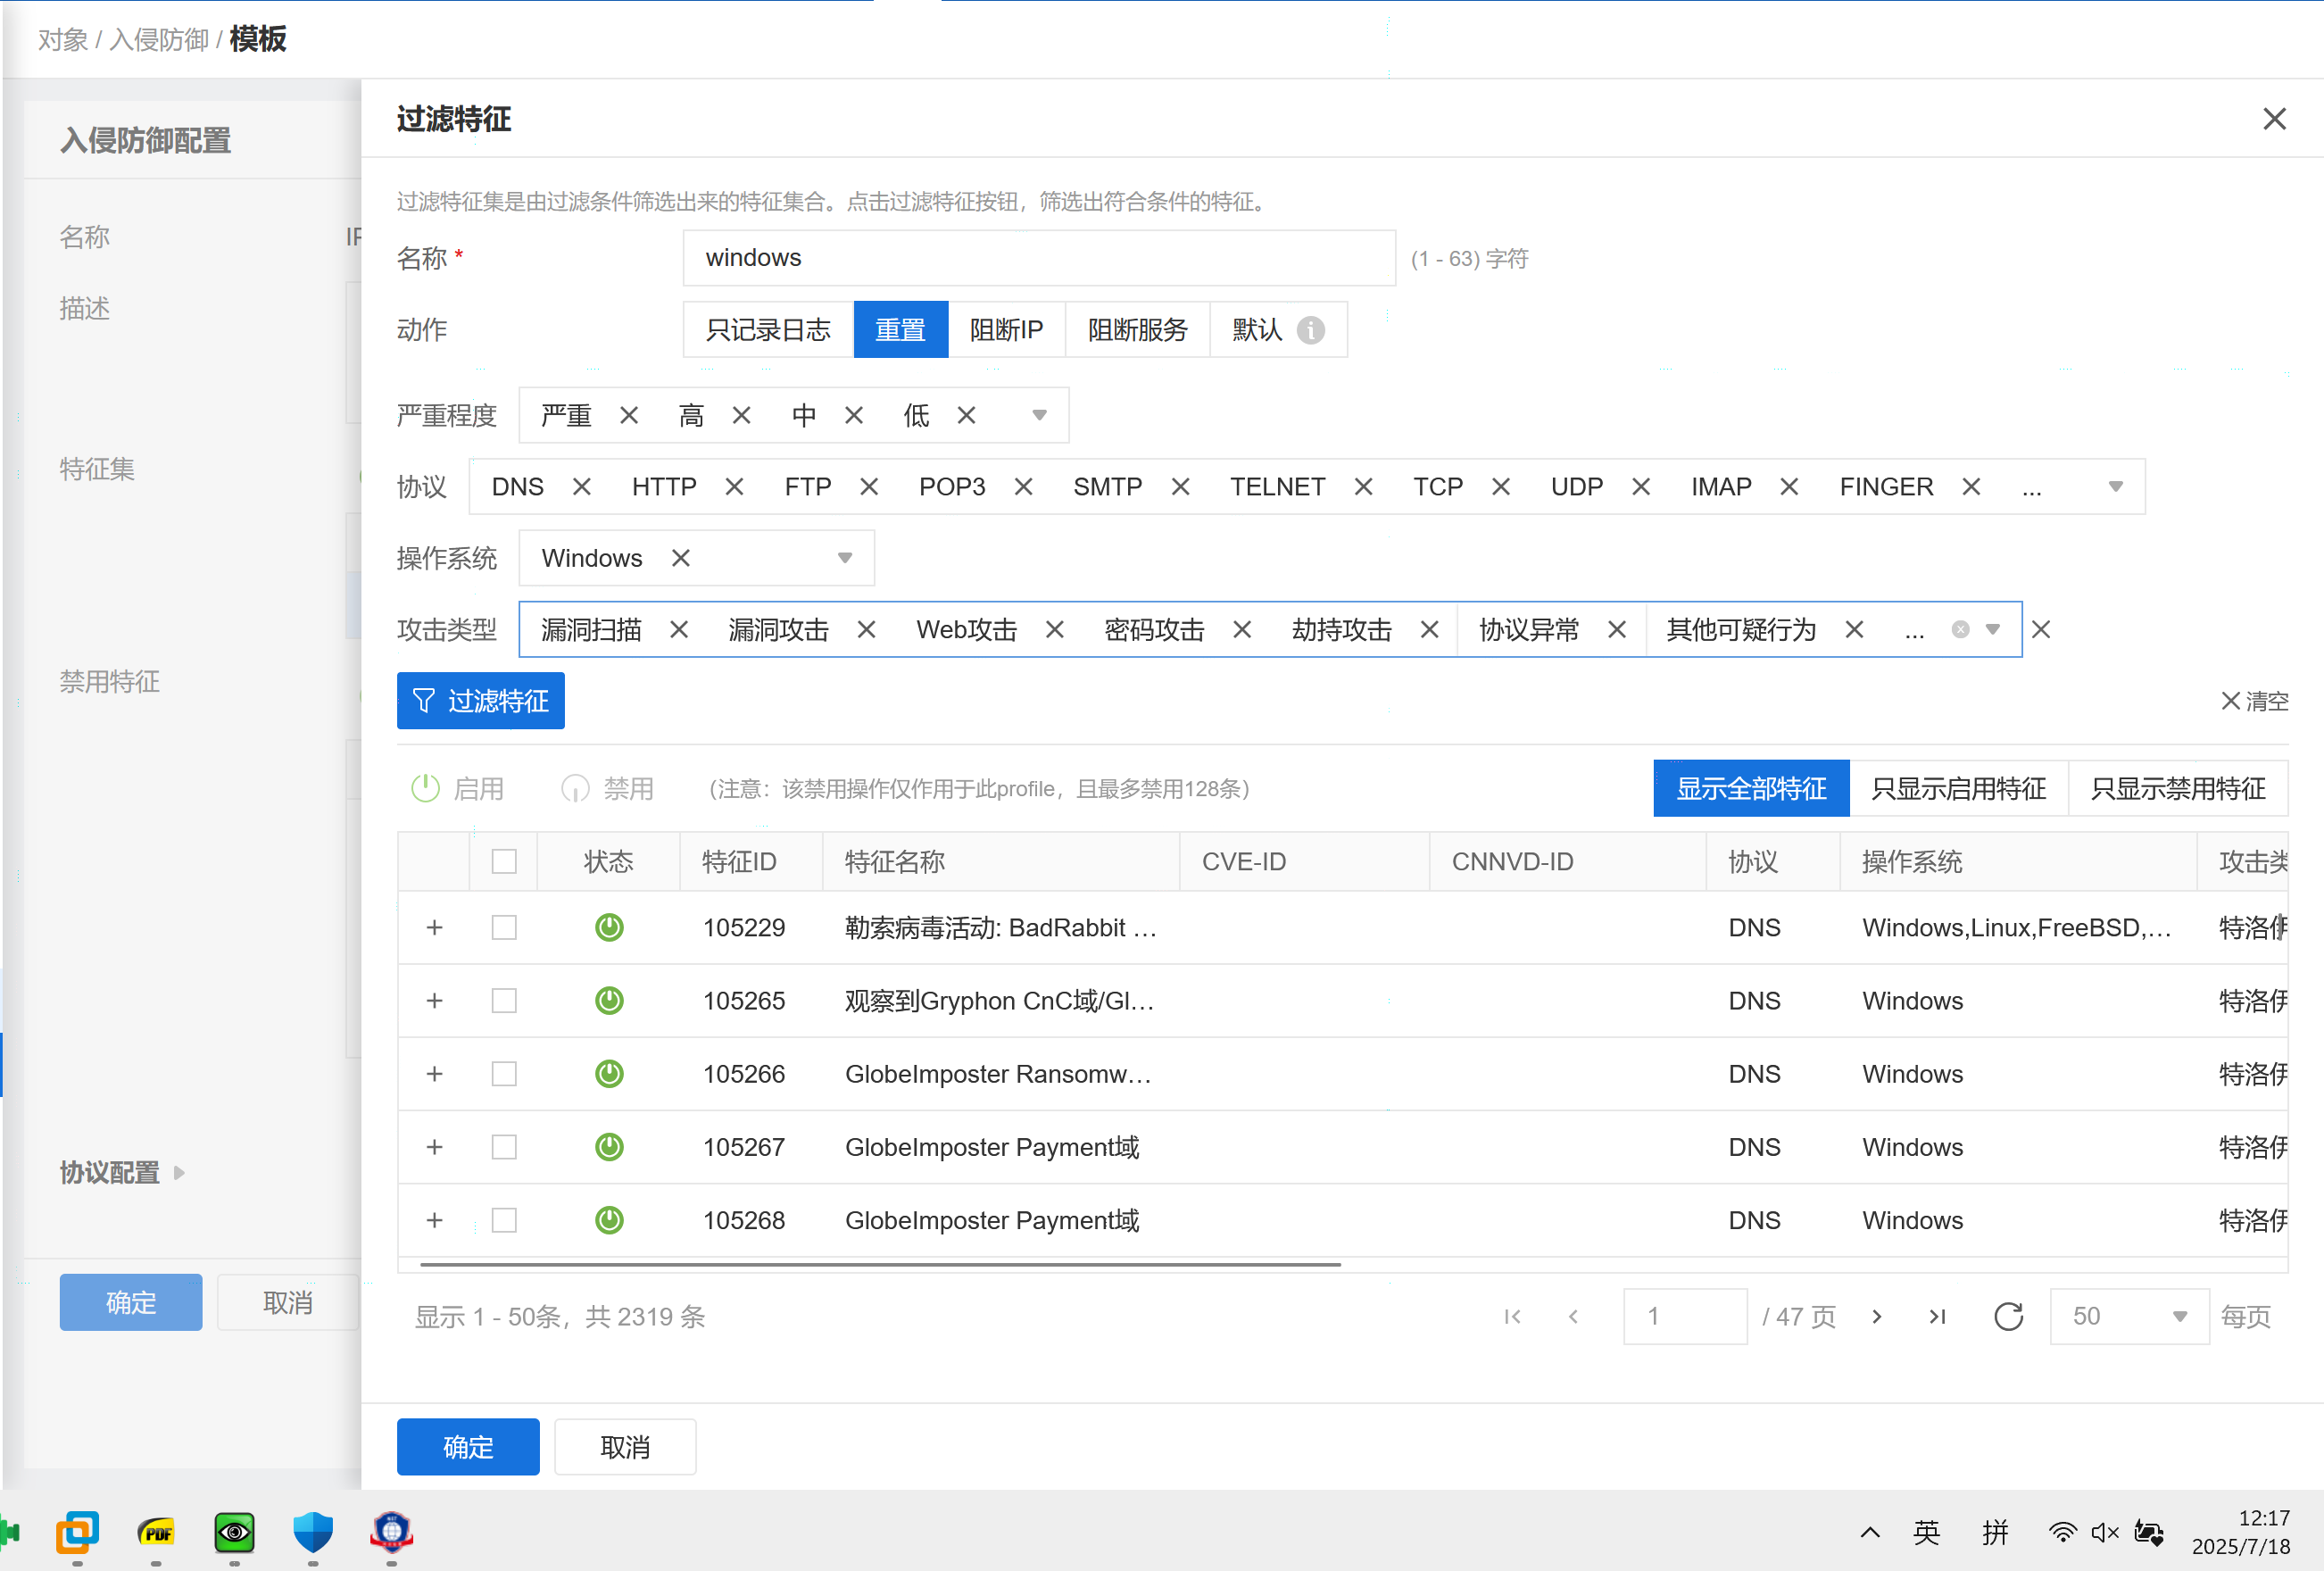Remove the IMAP protocol tag

pyautogui.click(x=1789, y=487)
